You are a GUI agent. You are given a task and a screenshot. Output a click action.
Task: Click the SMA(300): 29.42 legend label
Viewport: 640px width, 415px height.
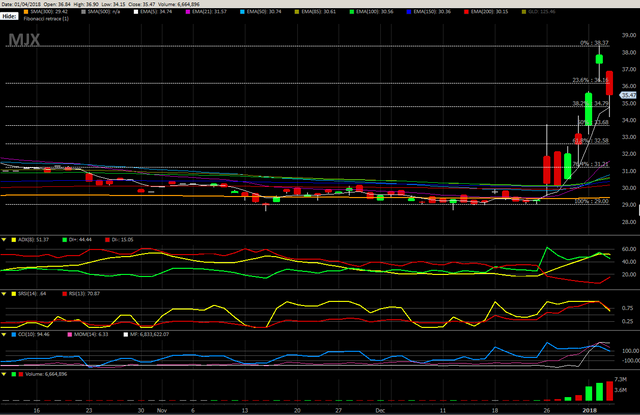(x=49, y=12)
